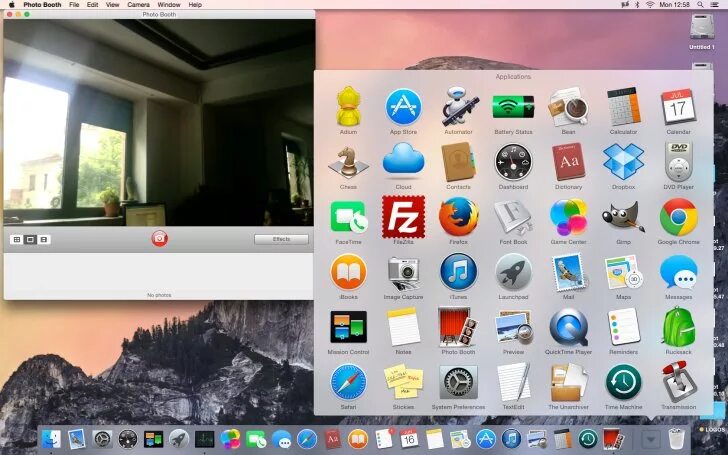Screen dimensions: 728x455
Task: Launch FileZilla app
Action: click(x=403, y=217)
